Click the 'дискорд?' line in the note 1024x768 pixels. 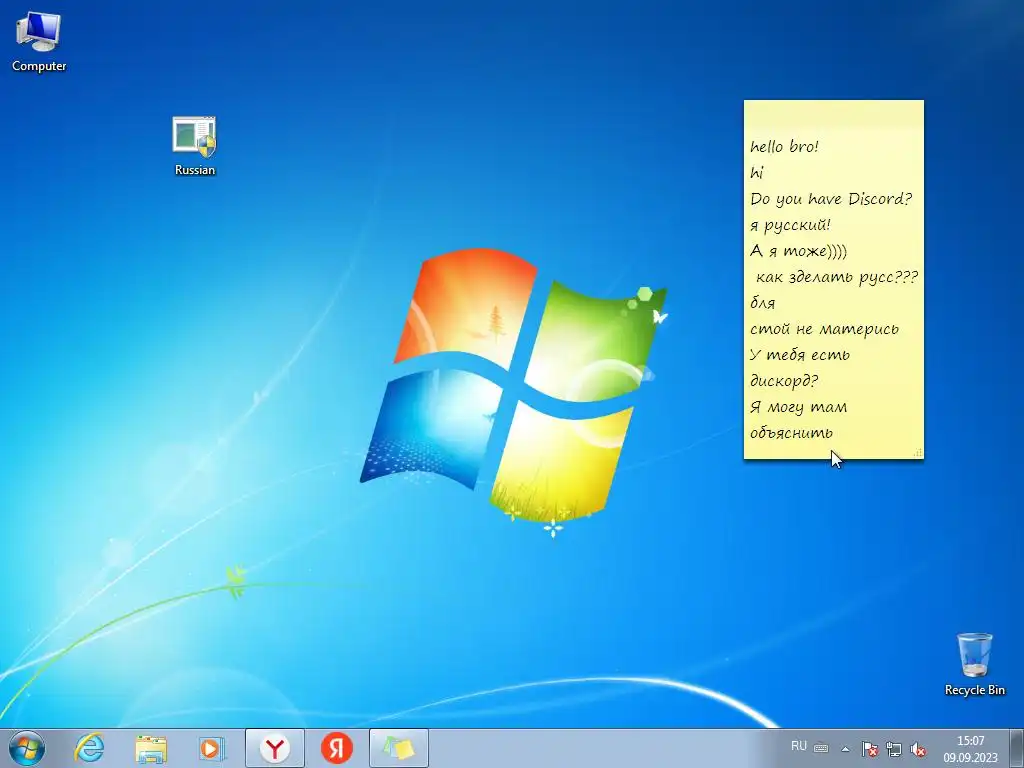click(784, 381)
